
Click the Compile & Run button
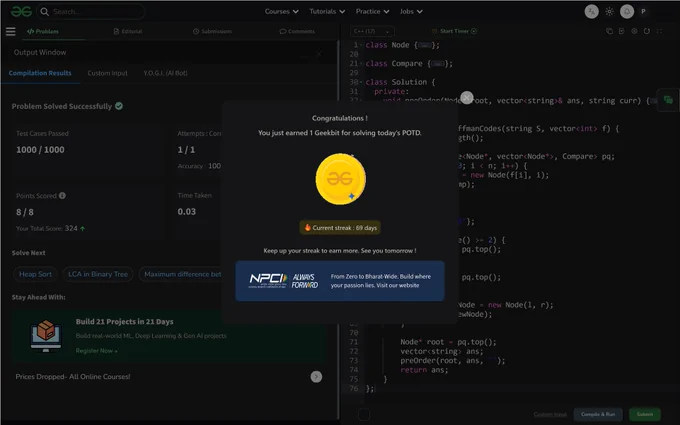[598, 415]
